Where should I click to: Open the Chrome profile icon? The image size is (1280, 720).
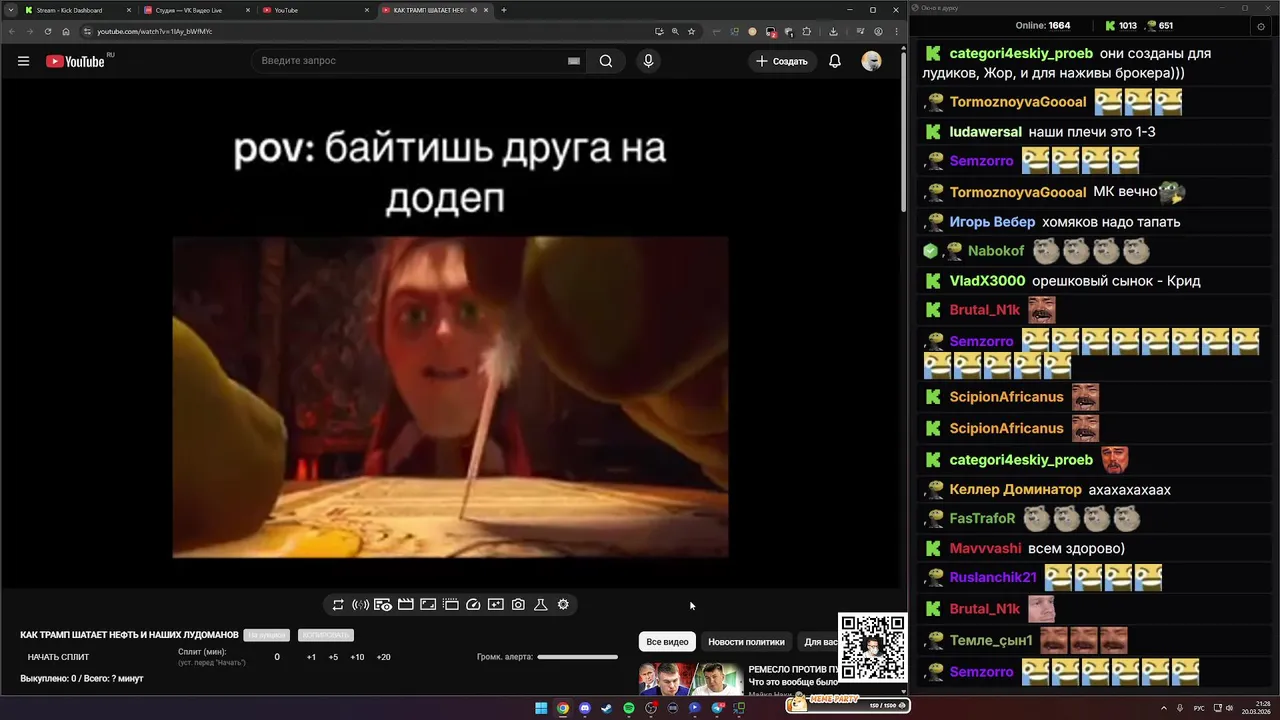(879, 31)
